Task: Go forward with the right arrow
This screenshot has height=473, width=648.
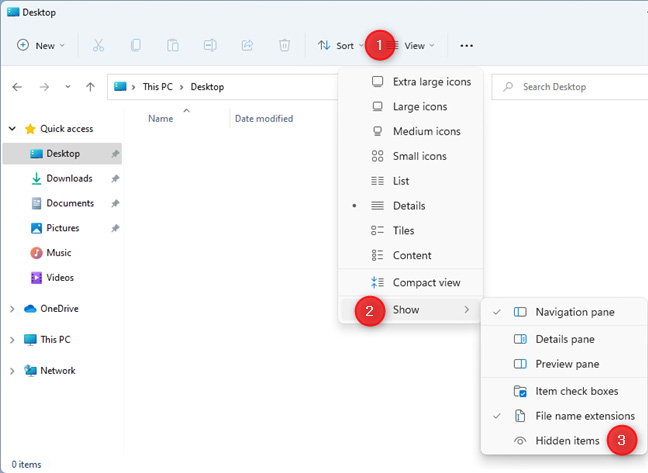Action: pyautogui.click(x=44, y=87)
